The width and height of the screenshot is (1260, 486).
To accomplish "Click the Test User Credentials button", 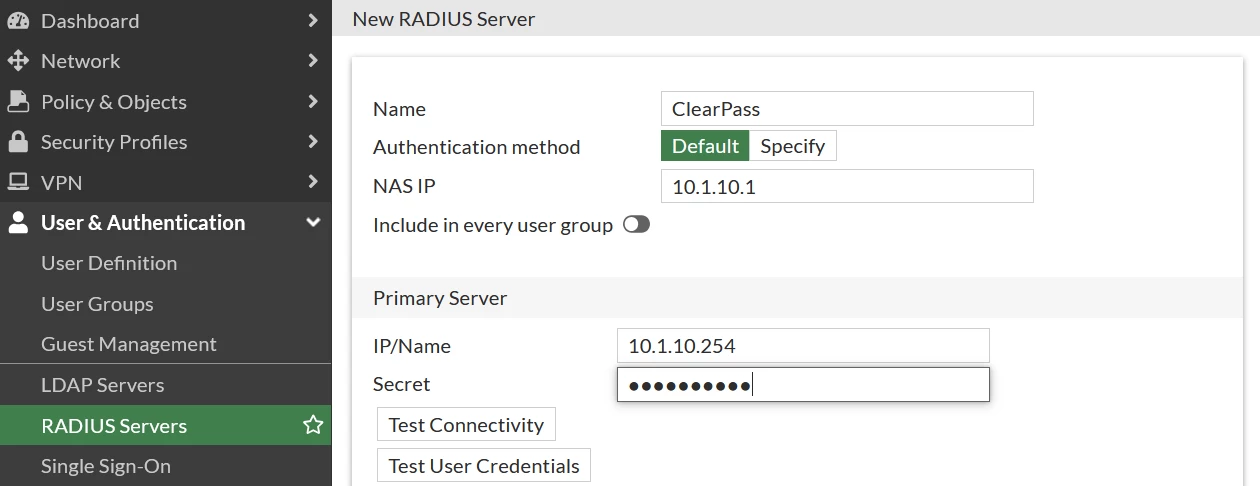I will [484, 466].
